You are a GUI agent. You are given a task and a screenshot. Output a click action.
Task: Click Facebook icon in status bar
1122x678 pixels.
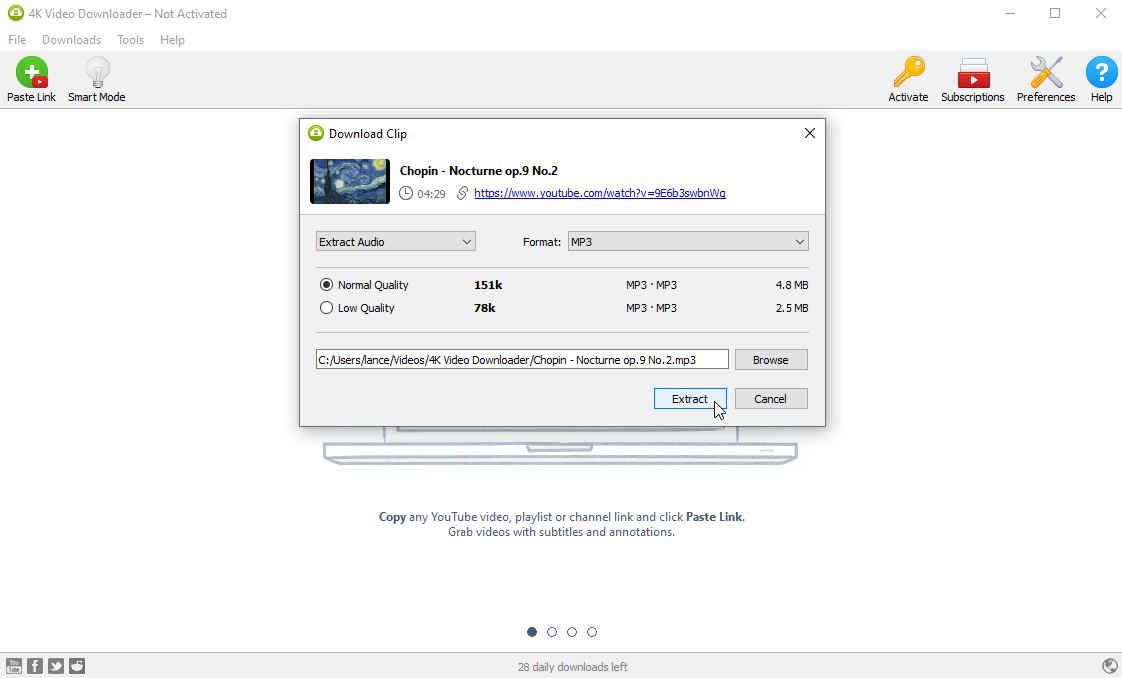tap(35, 666)
